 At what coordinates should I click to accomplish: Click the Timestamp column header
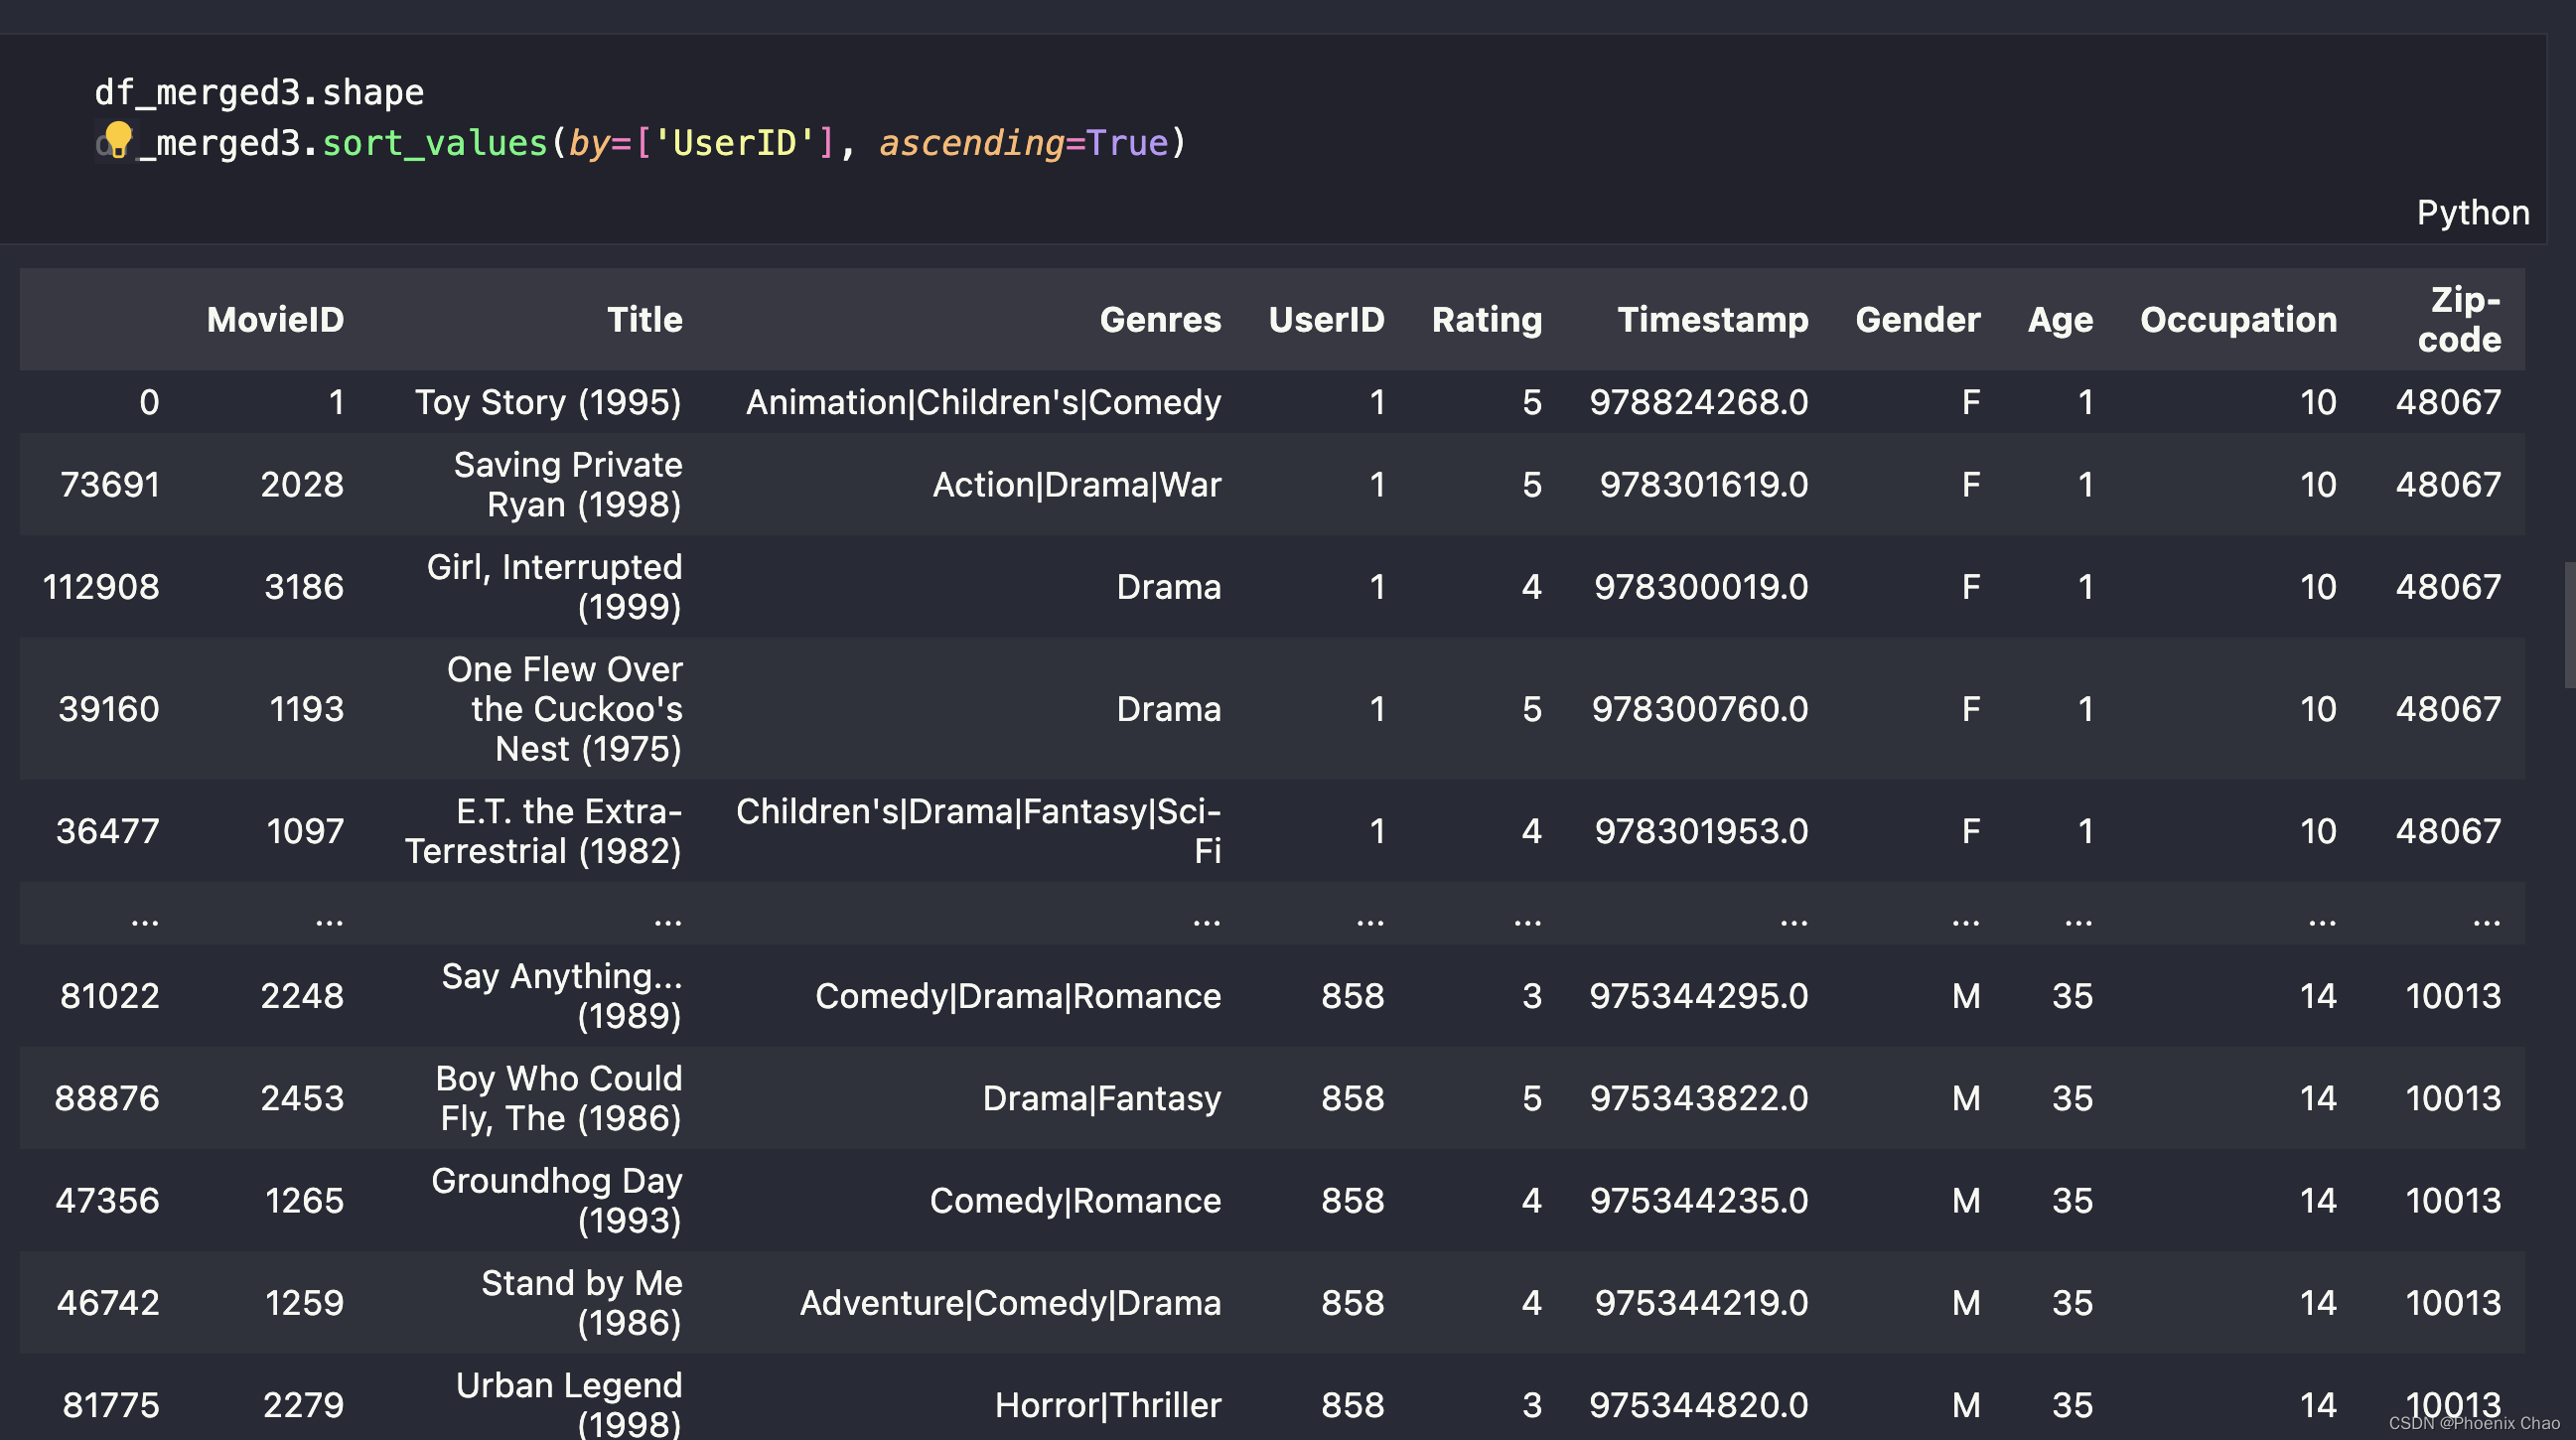coord(1712,320)
